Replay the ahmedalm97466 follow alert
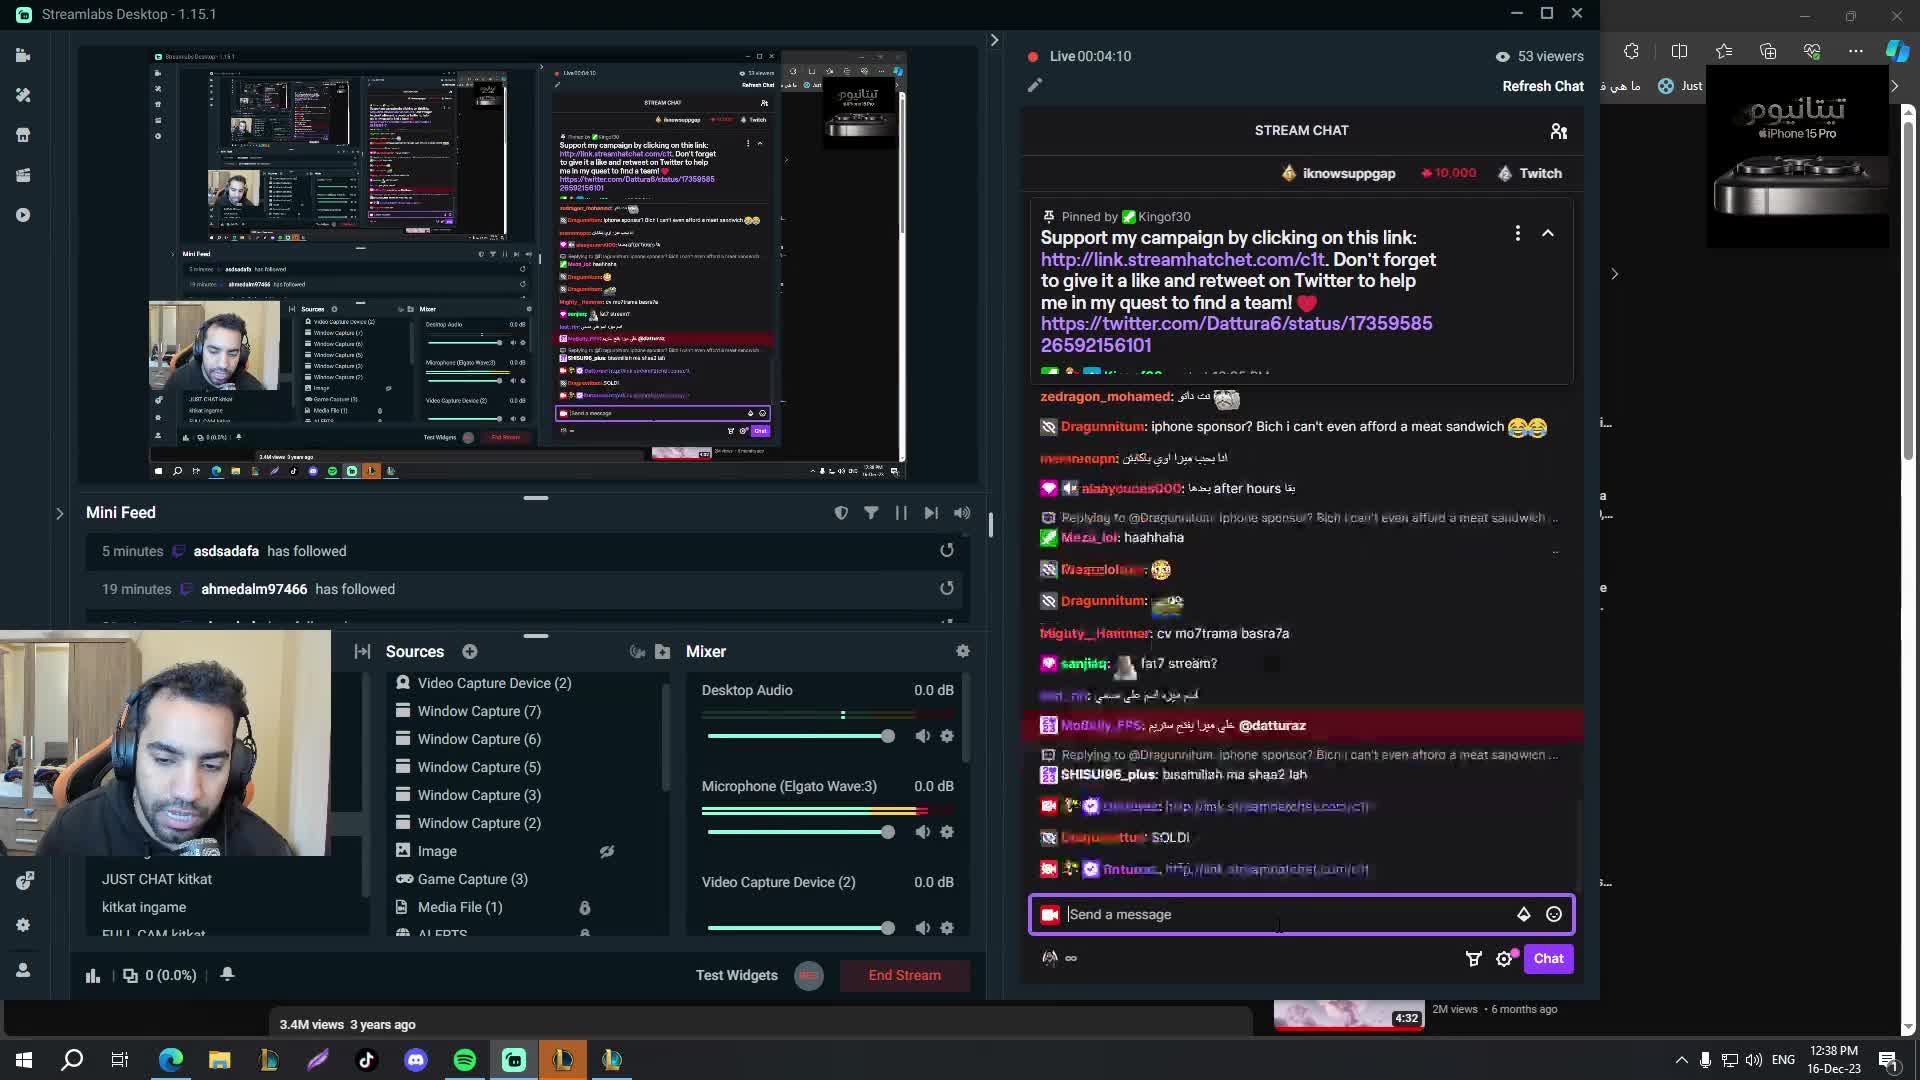Screen dimensions: 1920x1080 [947, 588]
